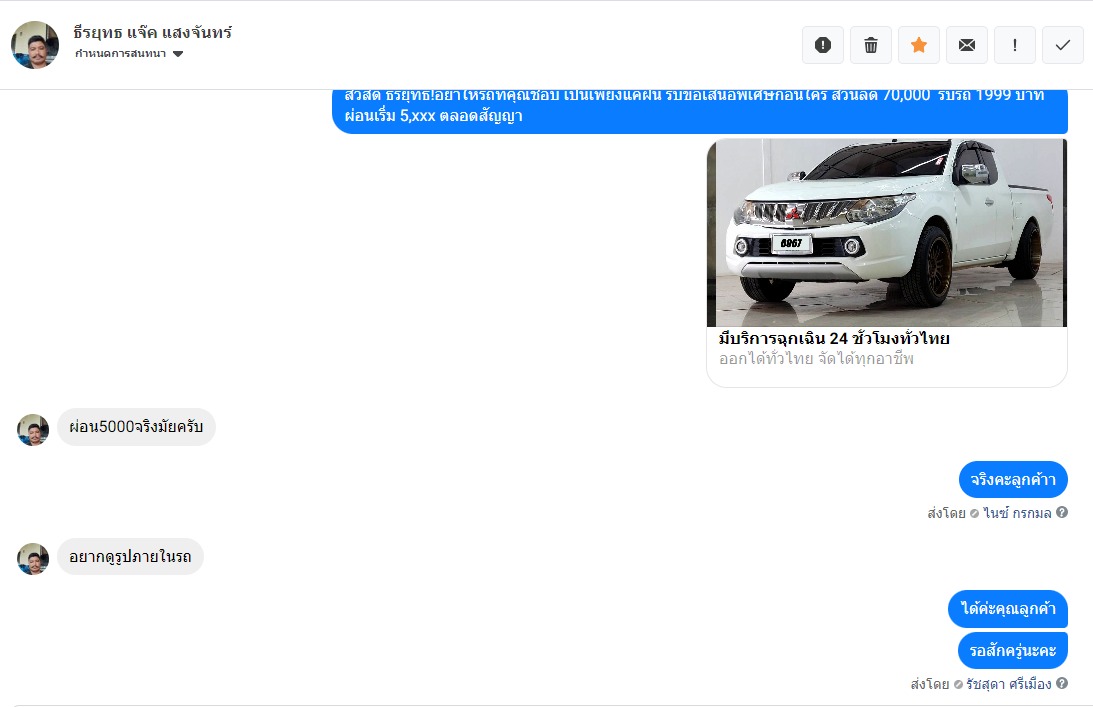Open the contact's profile photo in the header
Screen dimensions: 1093x707
35,45
